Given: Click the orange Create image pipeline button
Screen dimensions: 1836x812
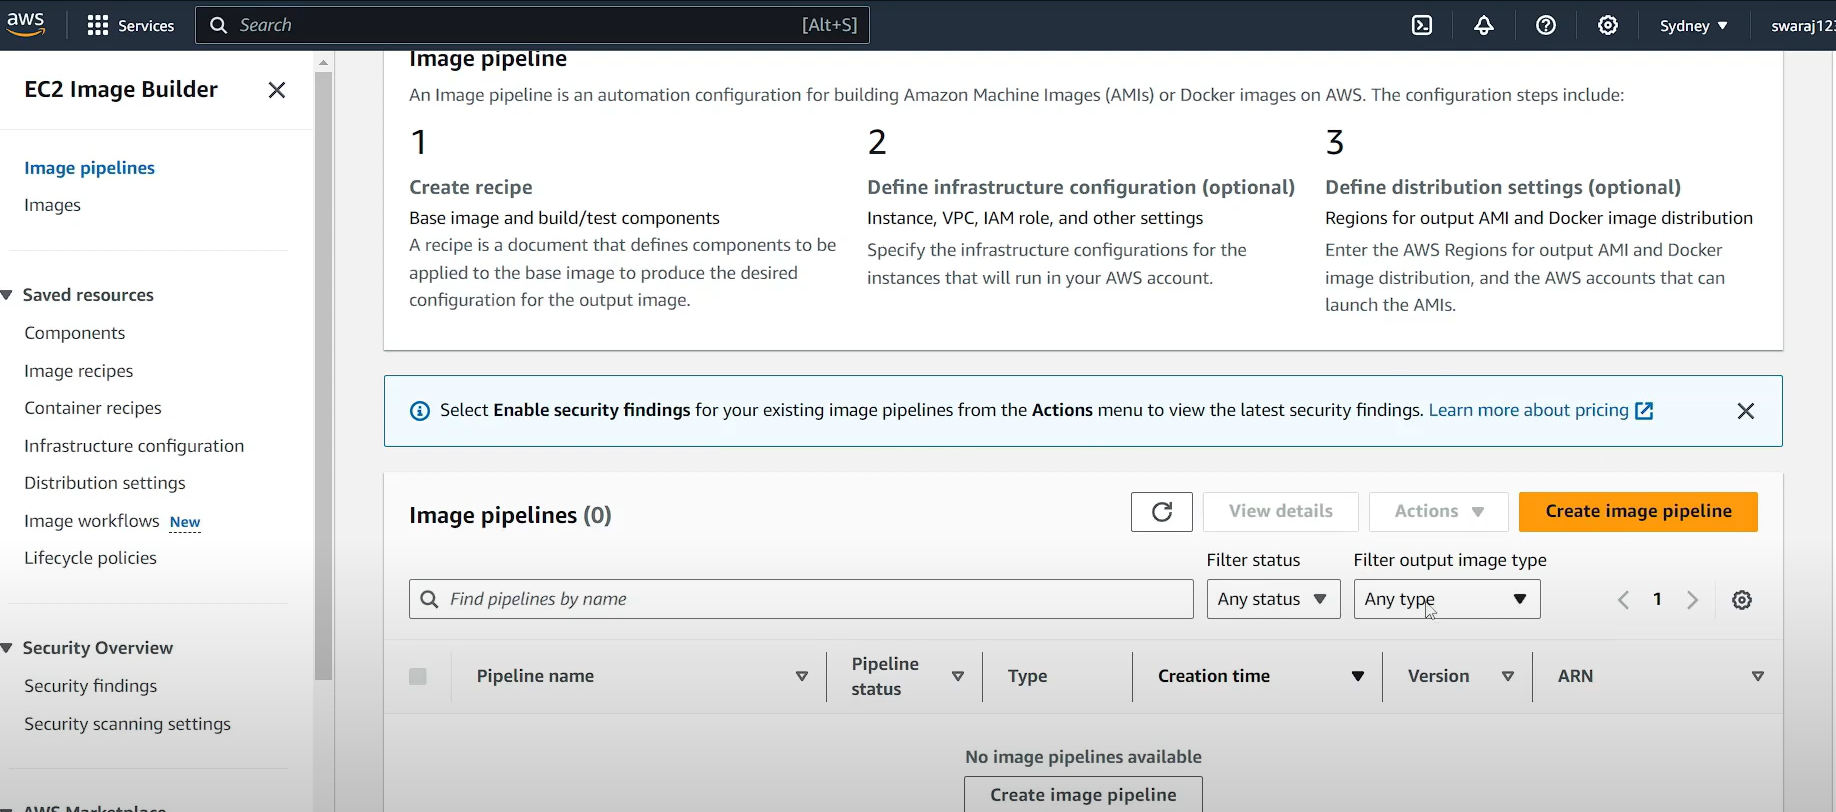Looking at the screenshot, I should [1638, 512].
